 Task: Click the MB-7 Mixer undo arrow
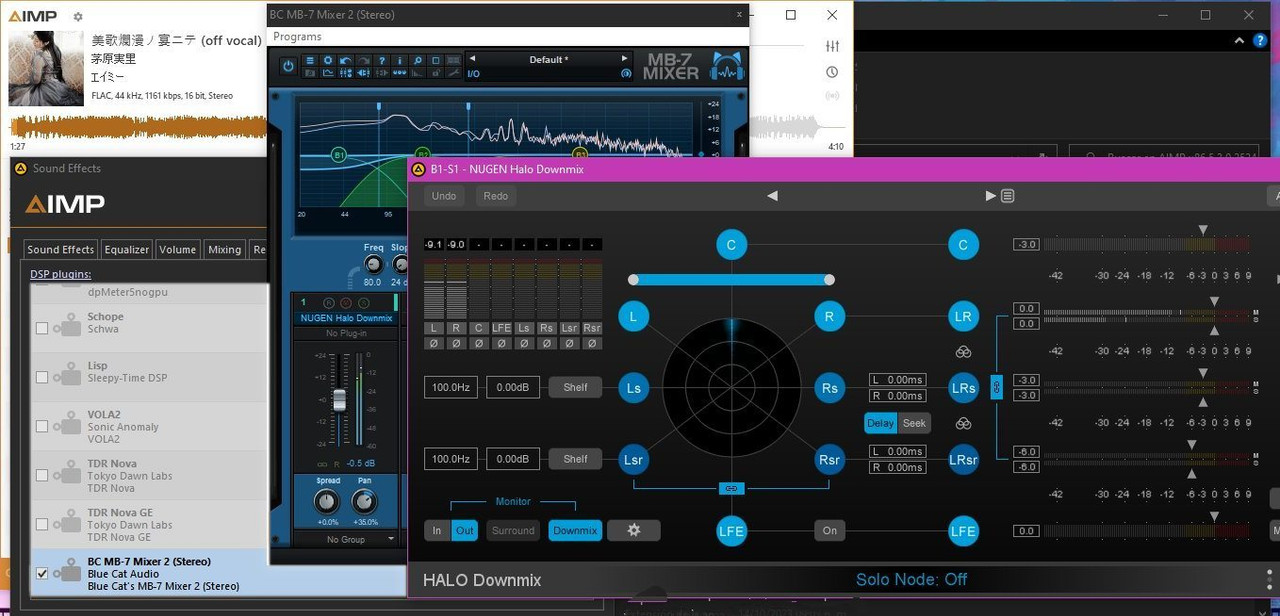pos(346,61)
